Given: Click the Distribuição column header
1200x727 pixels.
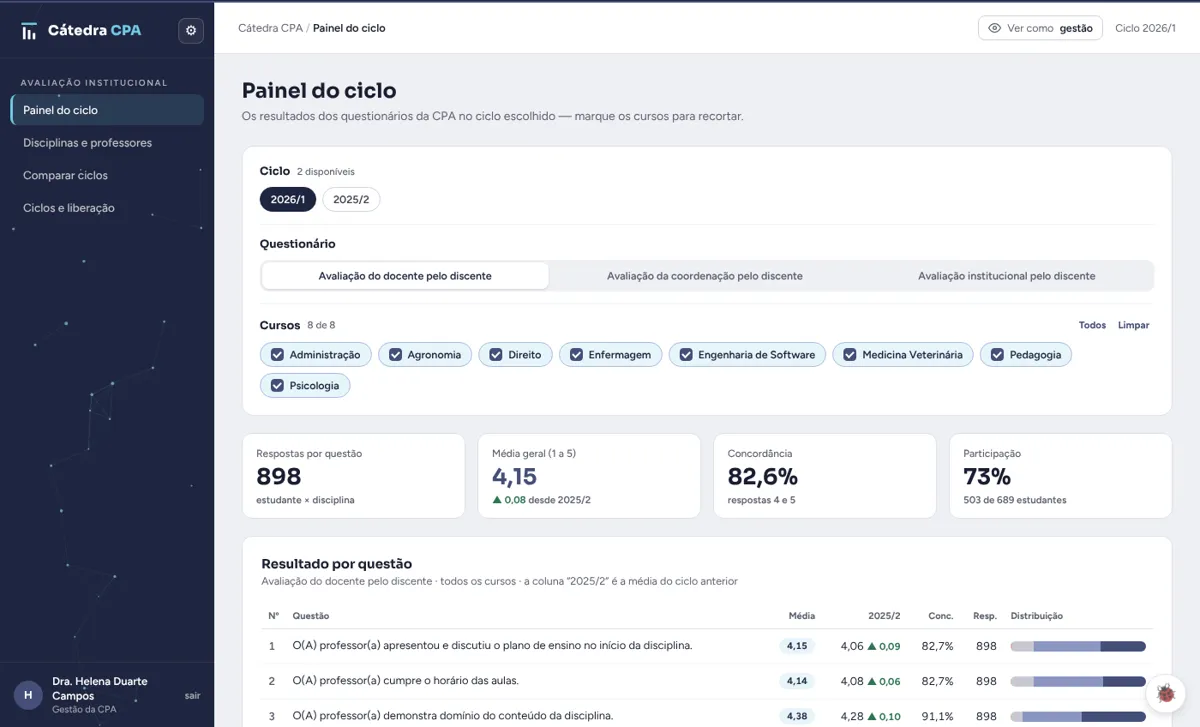Looking at the screenshot, I should point(1037,616).
